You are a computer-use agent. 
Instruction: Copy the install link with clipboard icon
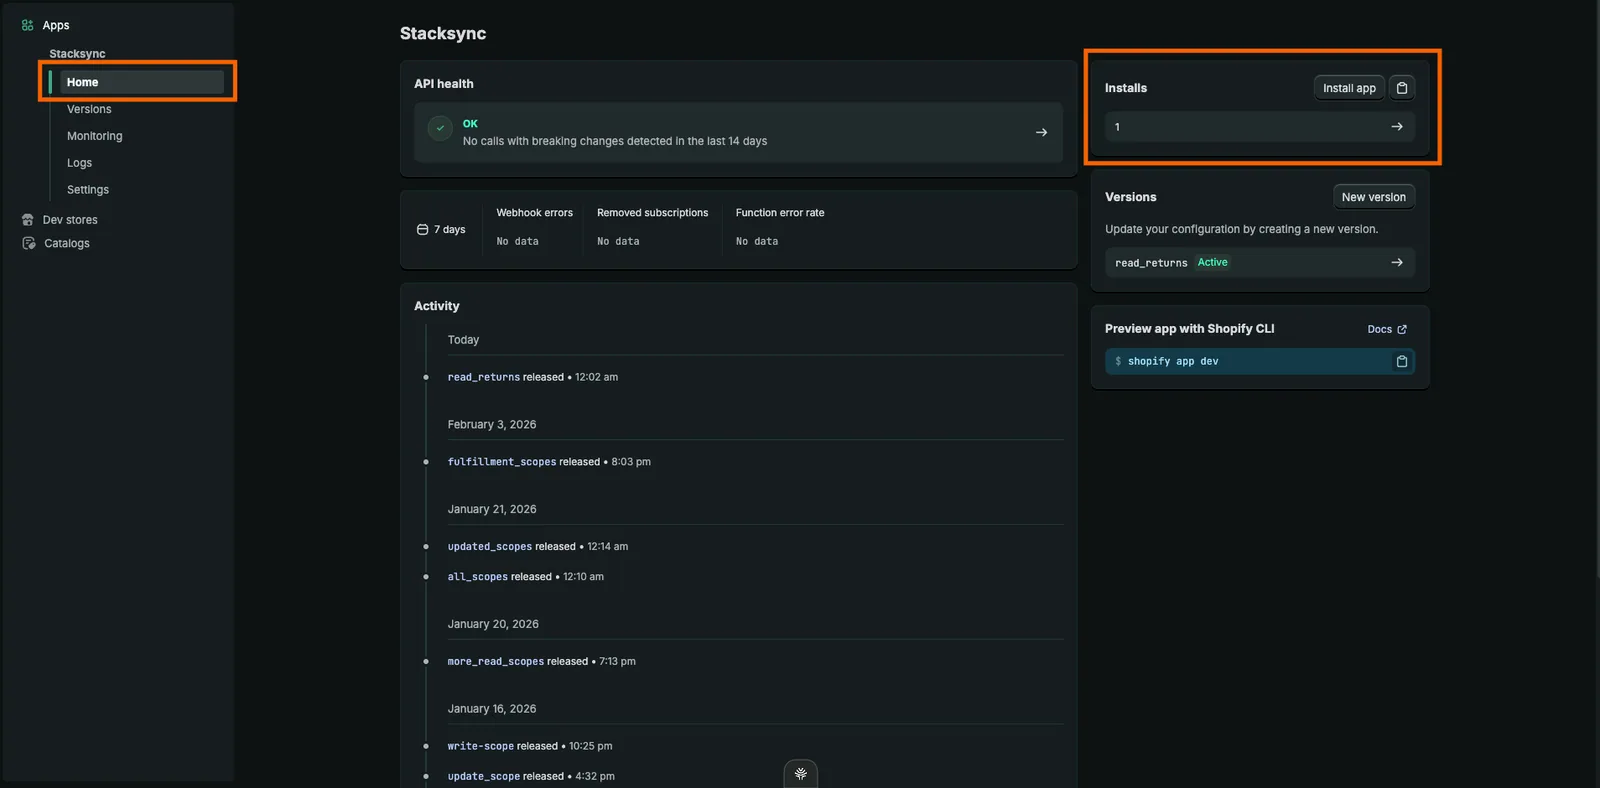(x=1402, y=88)
